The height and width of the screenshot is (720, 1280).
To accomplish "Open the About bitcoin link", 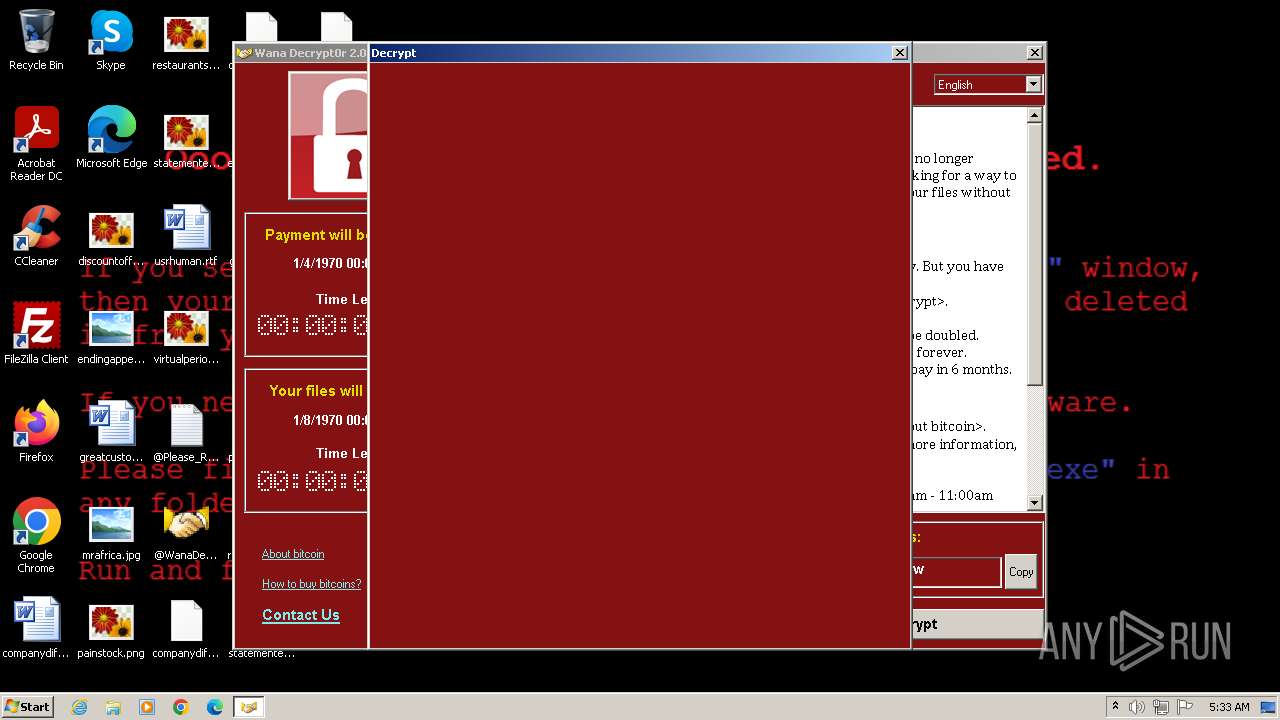I will coord(293,554).
